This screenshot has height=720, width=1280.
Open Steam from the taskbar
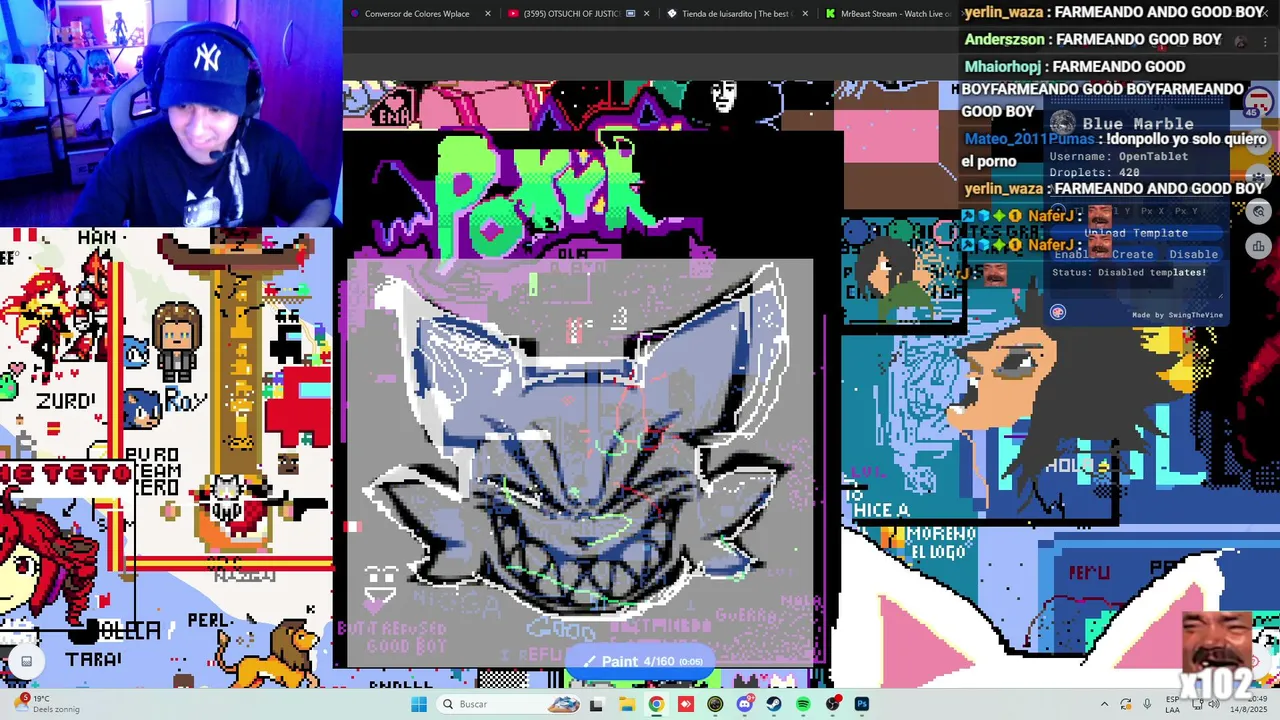click(x=774, y=704)
